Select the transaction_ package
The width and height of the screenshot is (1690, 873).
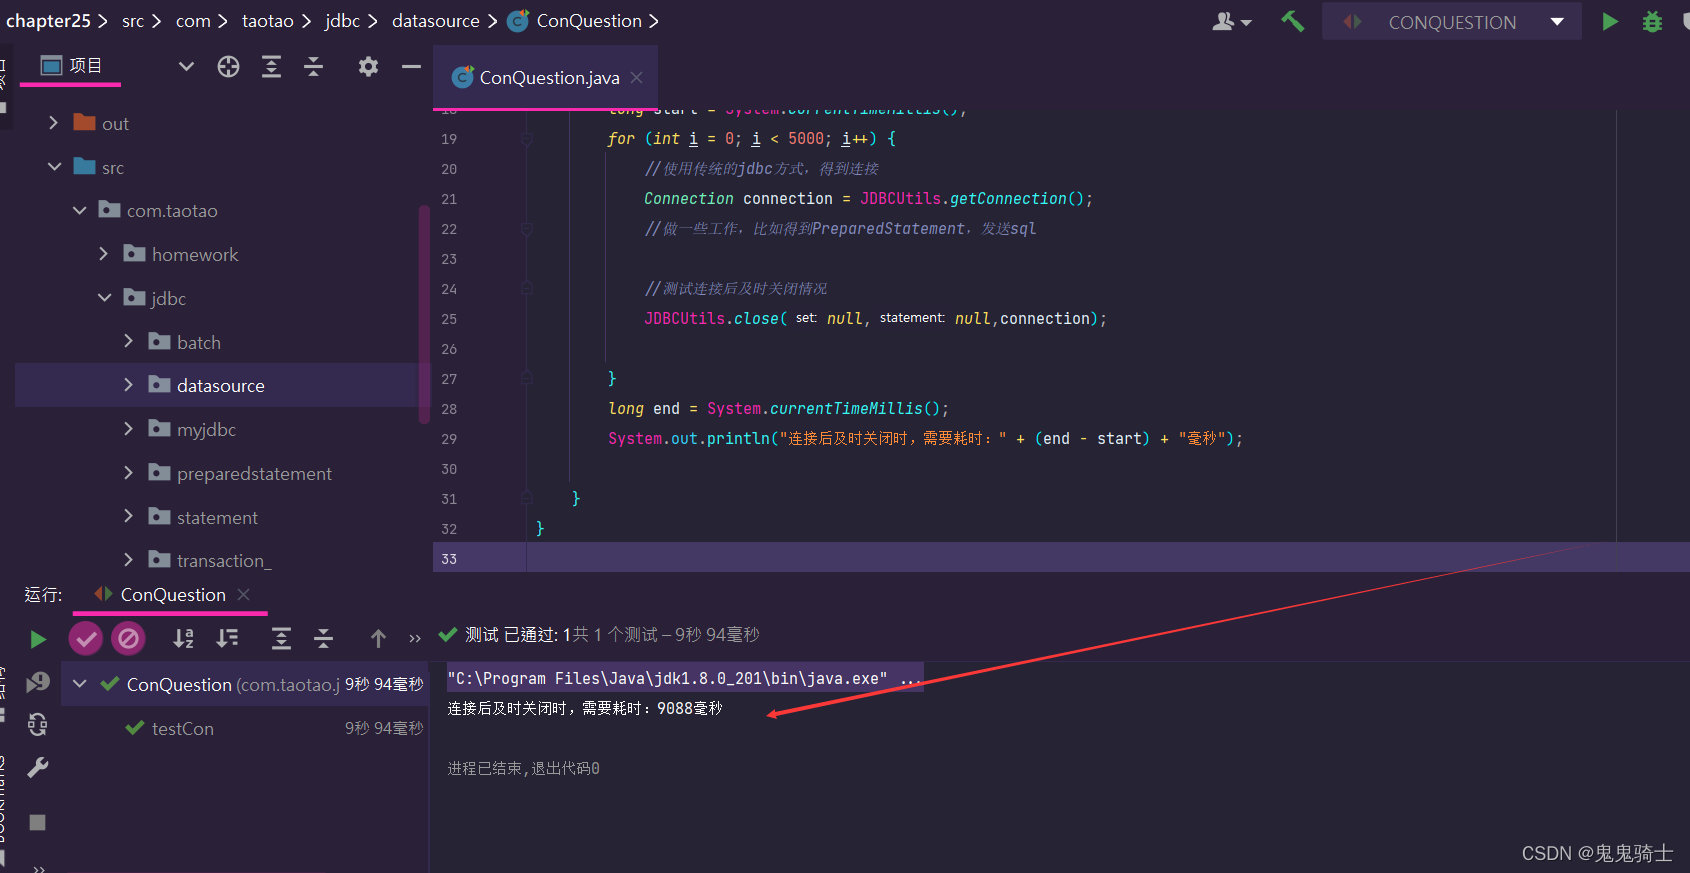[x=224, y=560]
